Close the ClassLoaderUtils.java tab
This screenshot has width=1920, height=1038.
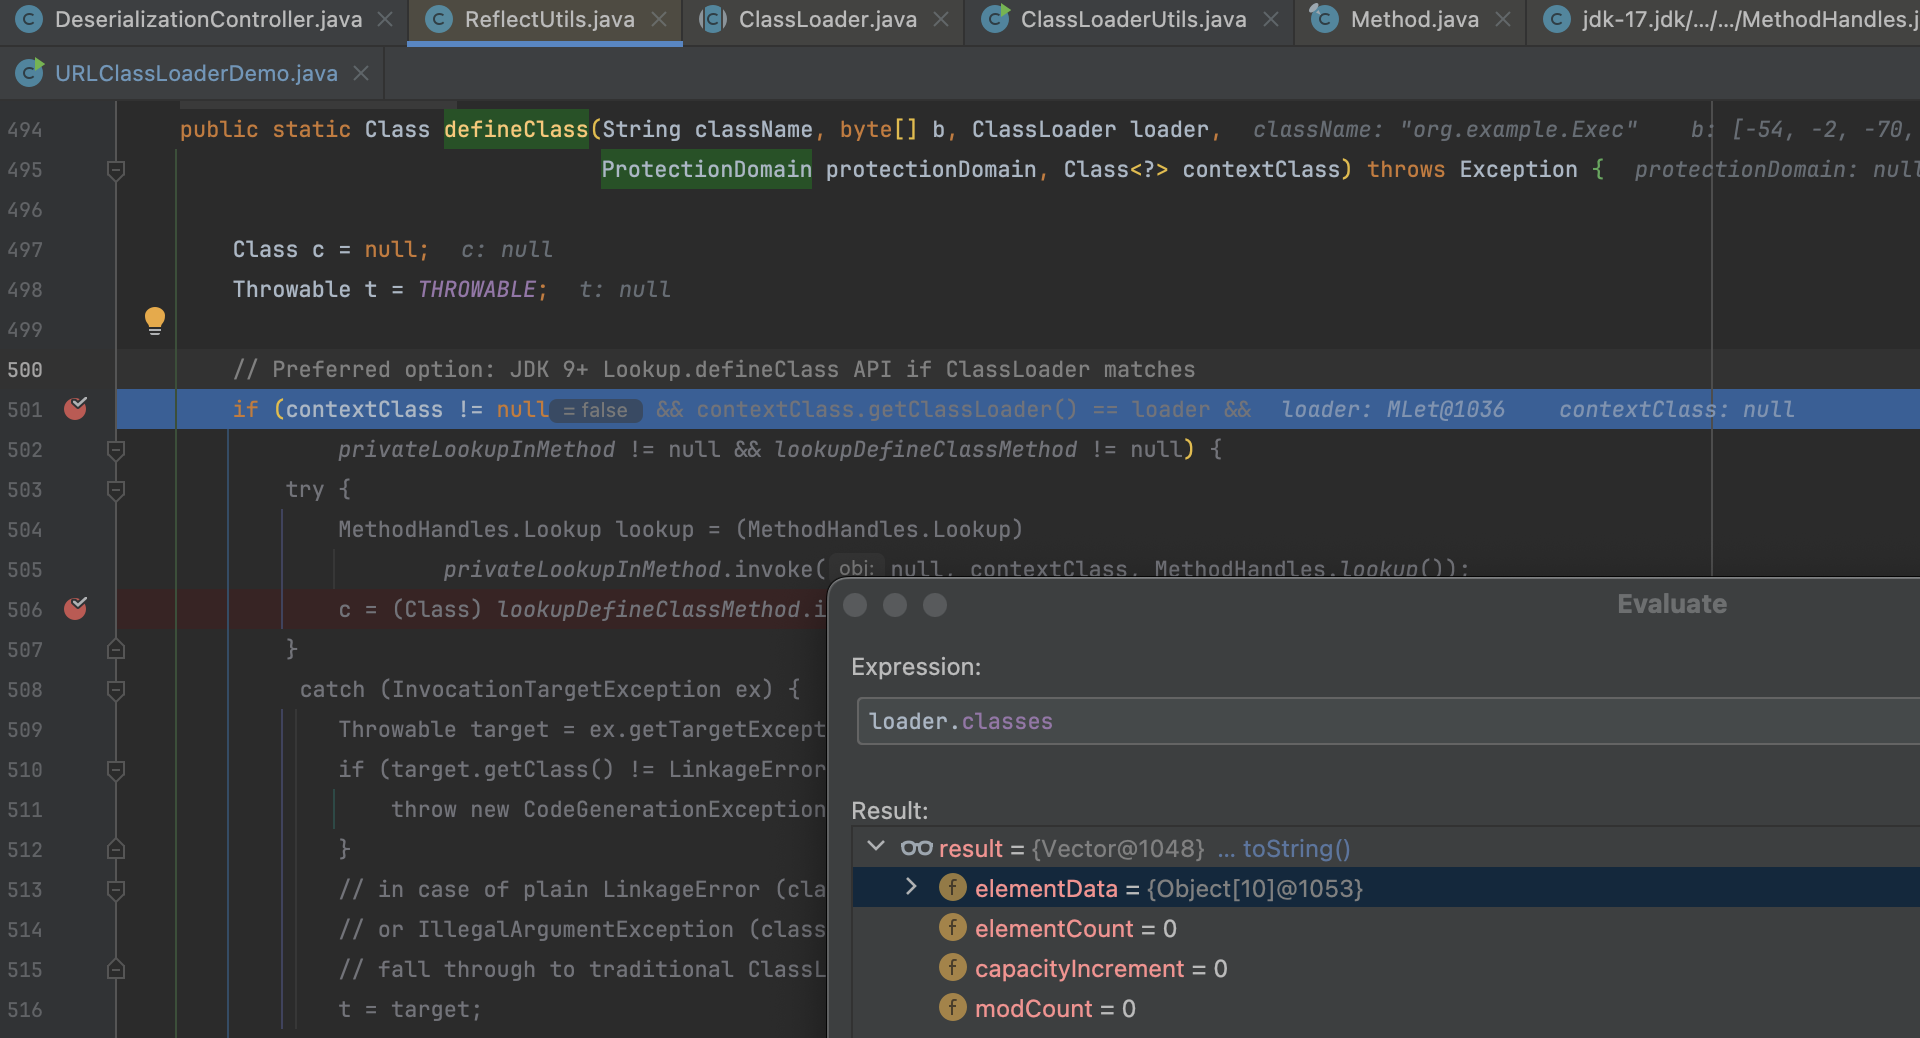click(x=1271, y=20)
